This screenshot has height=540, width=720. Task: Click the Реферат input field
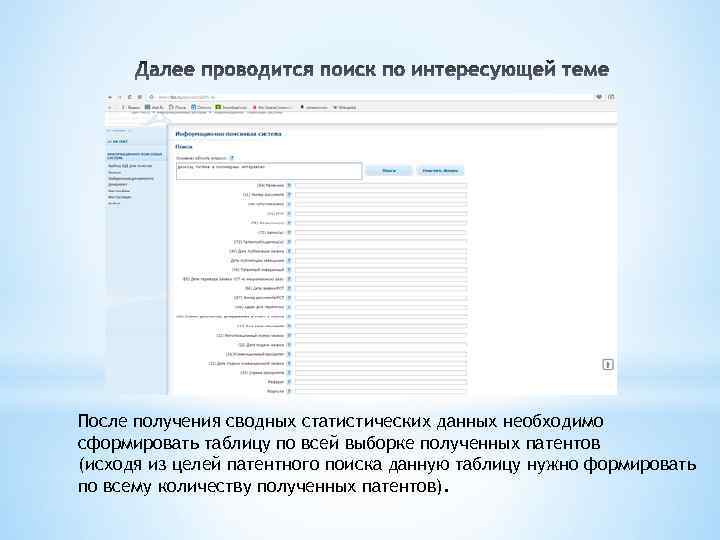coord(381,382)
